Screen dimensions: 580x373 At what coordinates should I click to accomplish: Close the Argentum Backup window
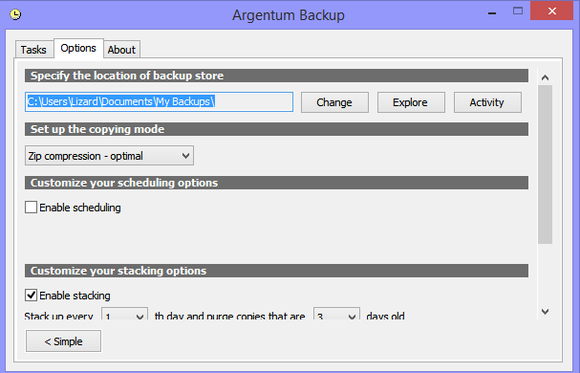pyautogui.click(x=552, y=11)
